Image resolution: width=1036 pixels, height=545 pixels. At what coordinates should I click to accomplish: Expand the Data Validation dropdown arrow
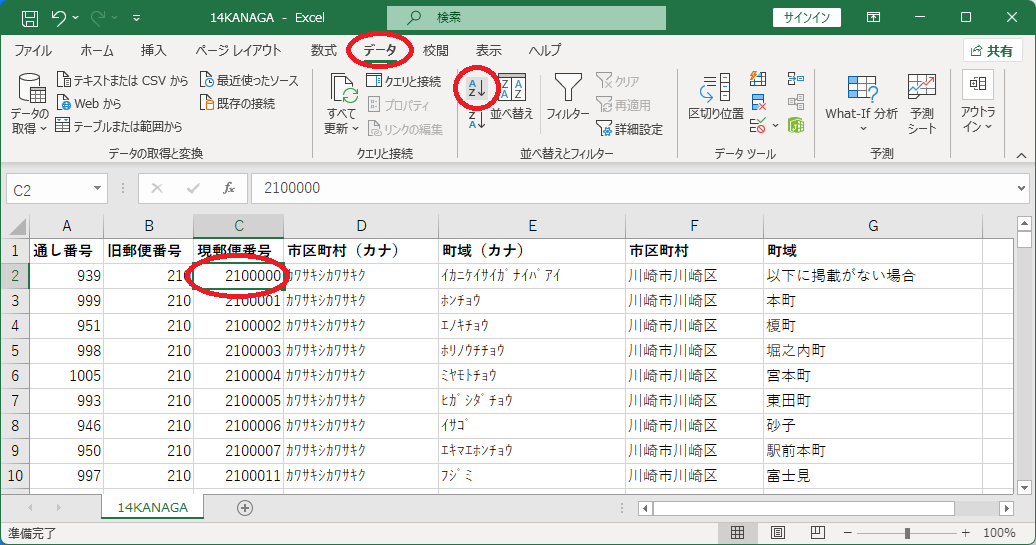coord(775,126)
